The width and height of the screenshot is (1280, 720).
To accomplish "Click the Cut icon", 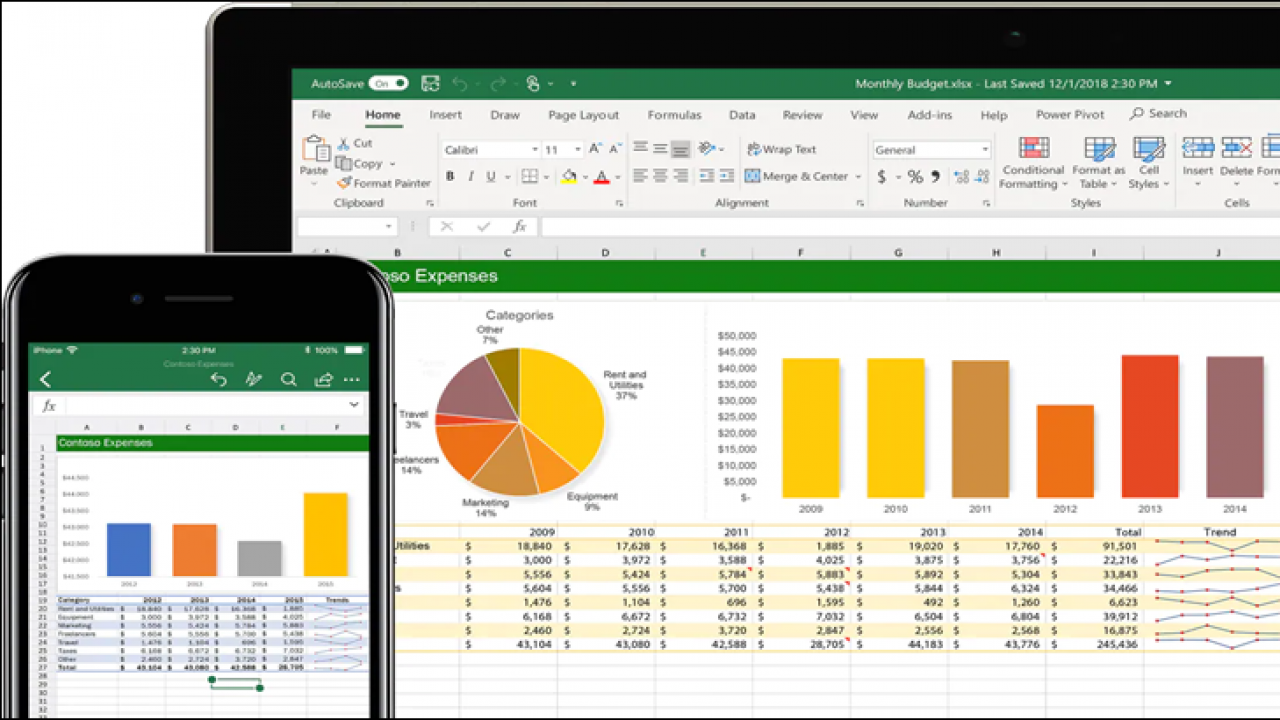I will [343, 143].
